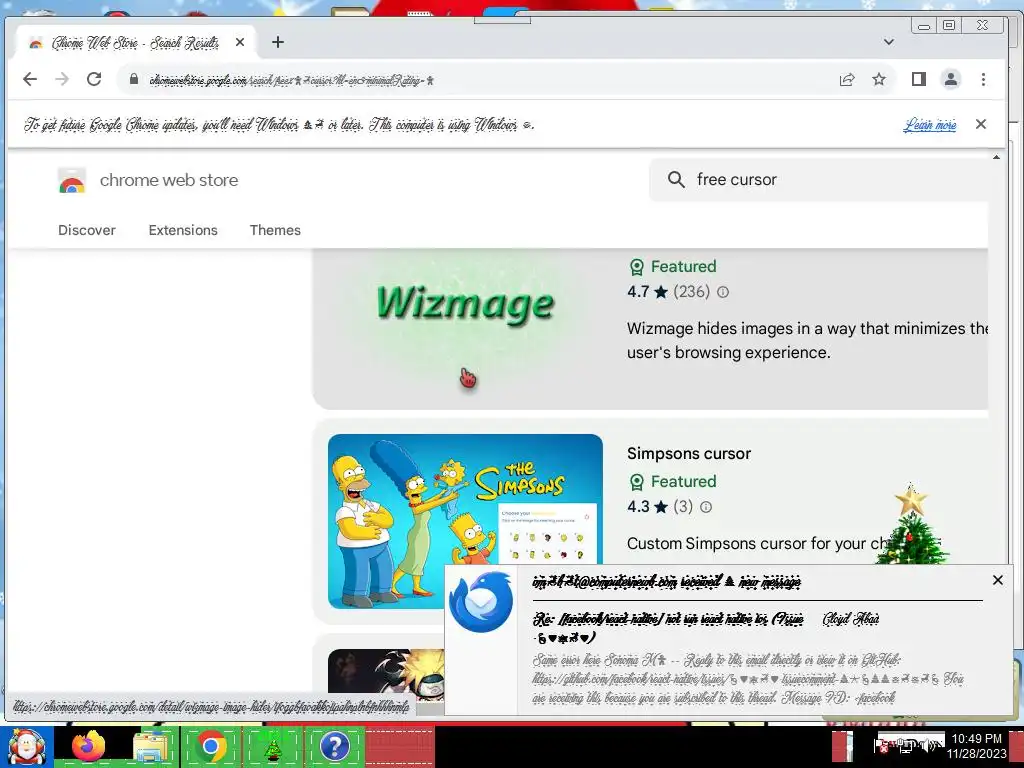
Task: Launch Firefox from the taskbar
Action: pos(88,746)
